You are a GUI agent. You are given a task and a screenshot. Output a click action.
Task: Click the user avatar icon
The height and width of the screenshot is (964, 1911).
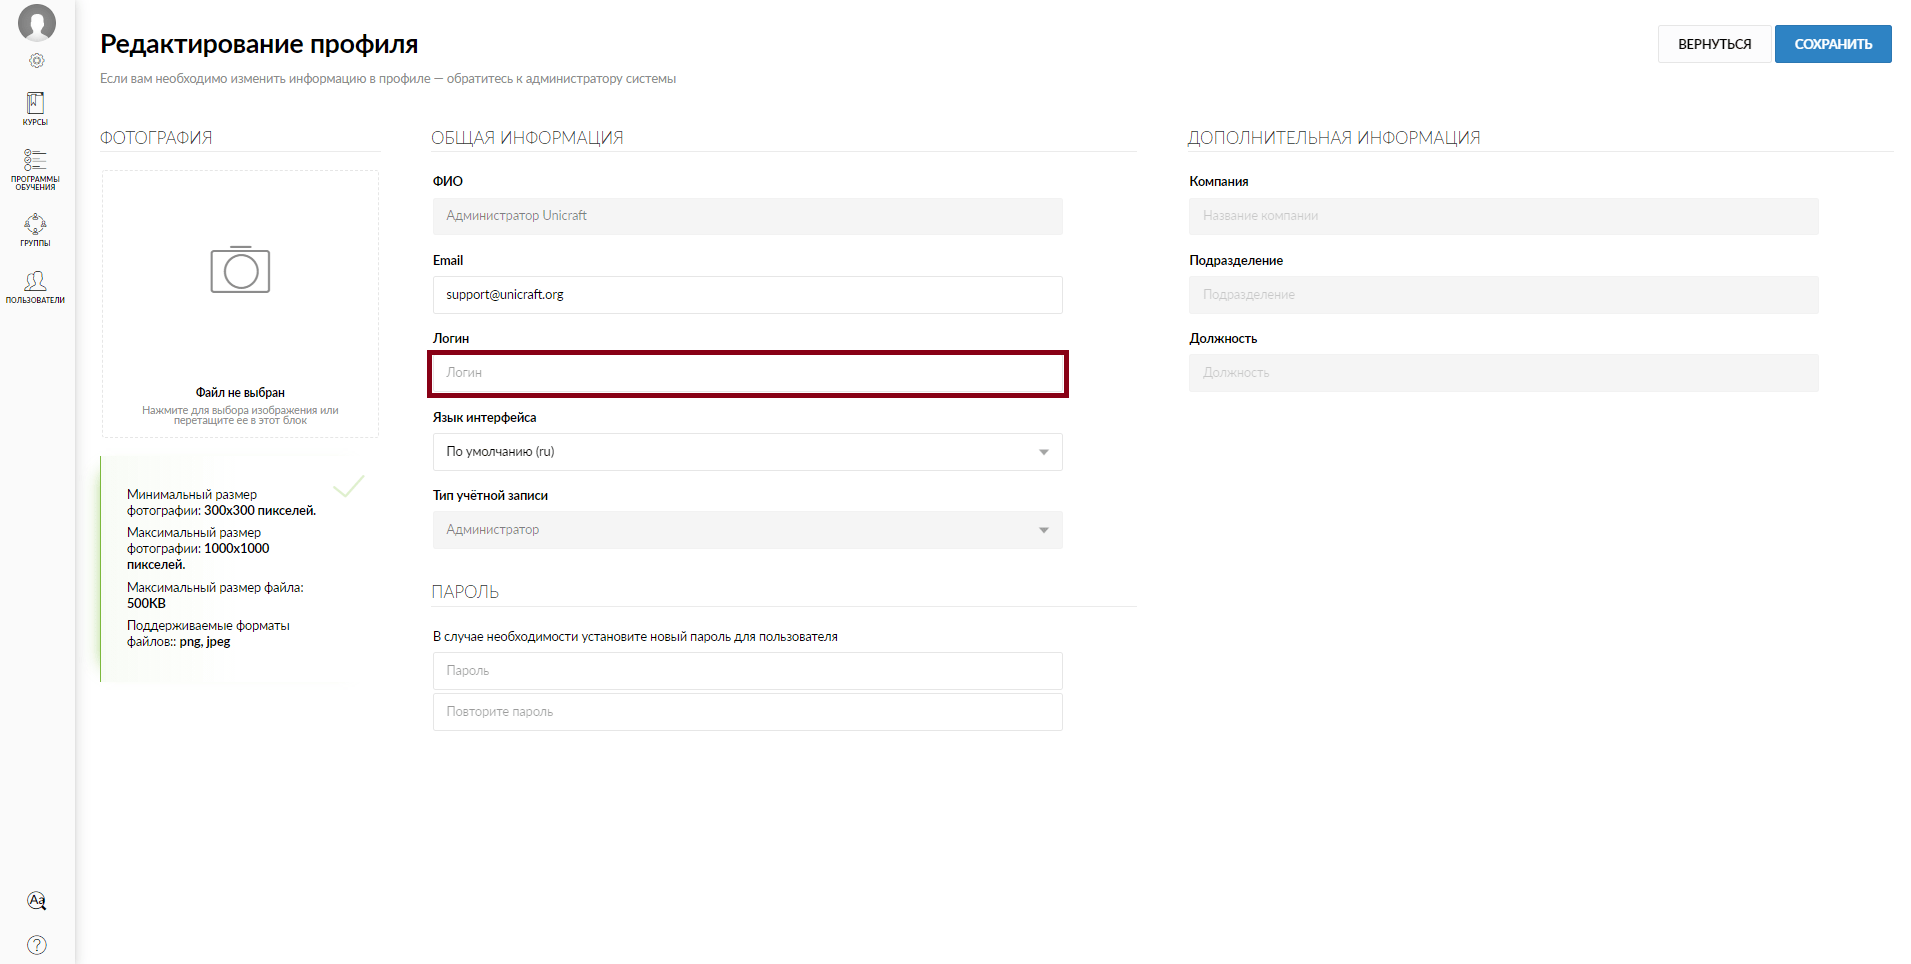(x=37, y=23)
